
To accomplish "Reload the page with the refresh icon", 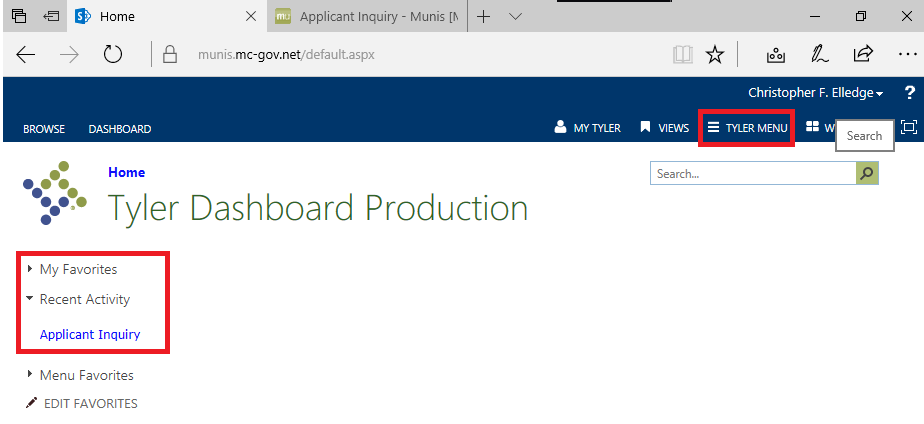I will [x=112, y=55].
